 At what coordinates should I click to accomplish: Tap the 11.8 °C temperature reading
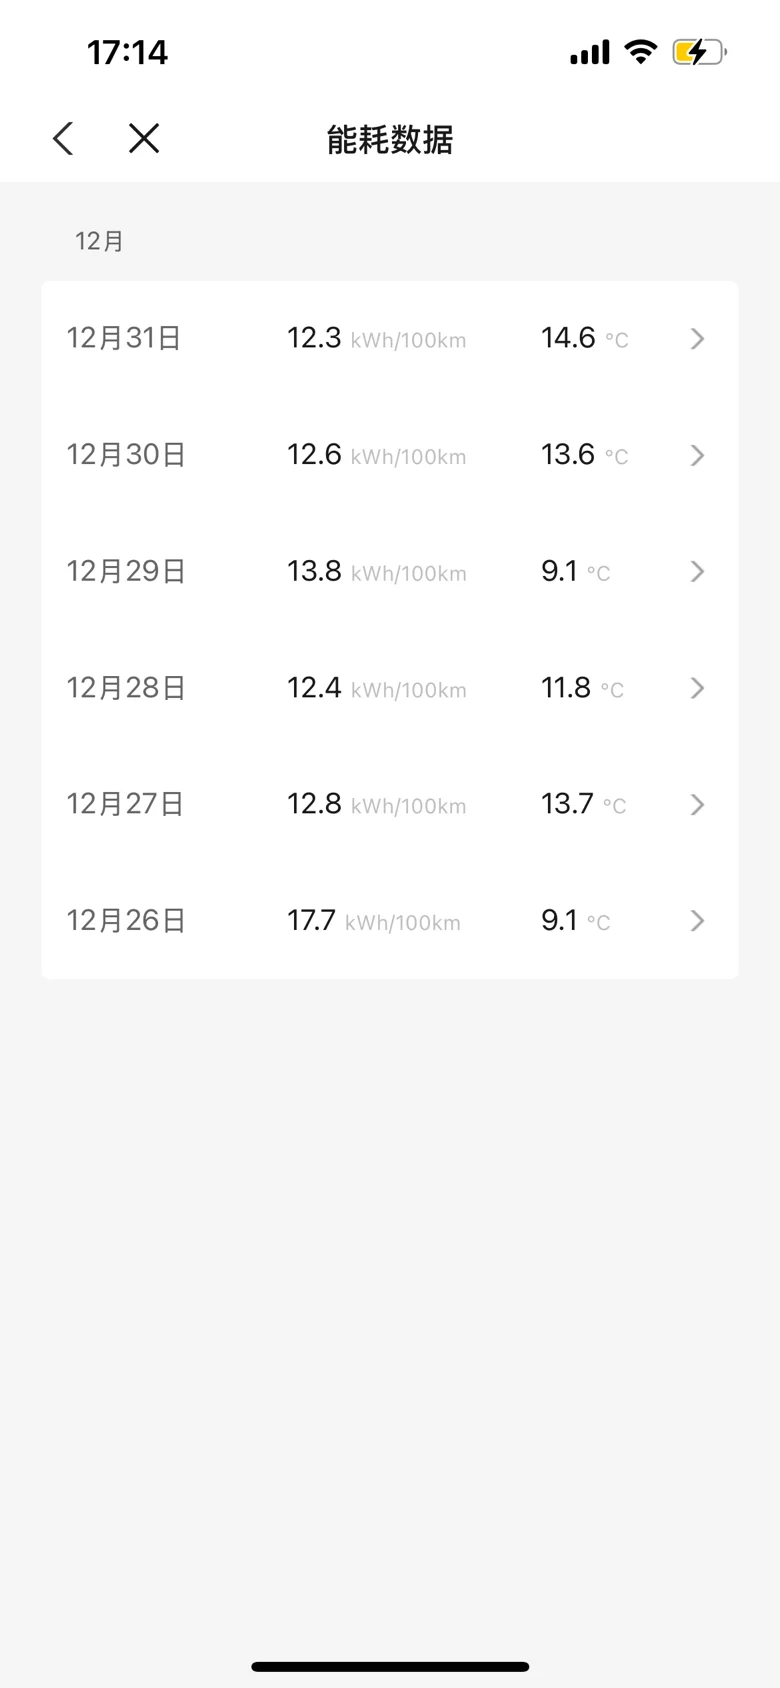[582, 688]
